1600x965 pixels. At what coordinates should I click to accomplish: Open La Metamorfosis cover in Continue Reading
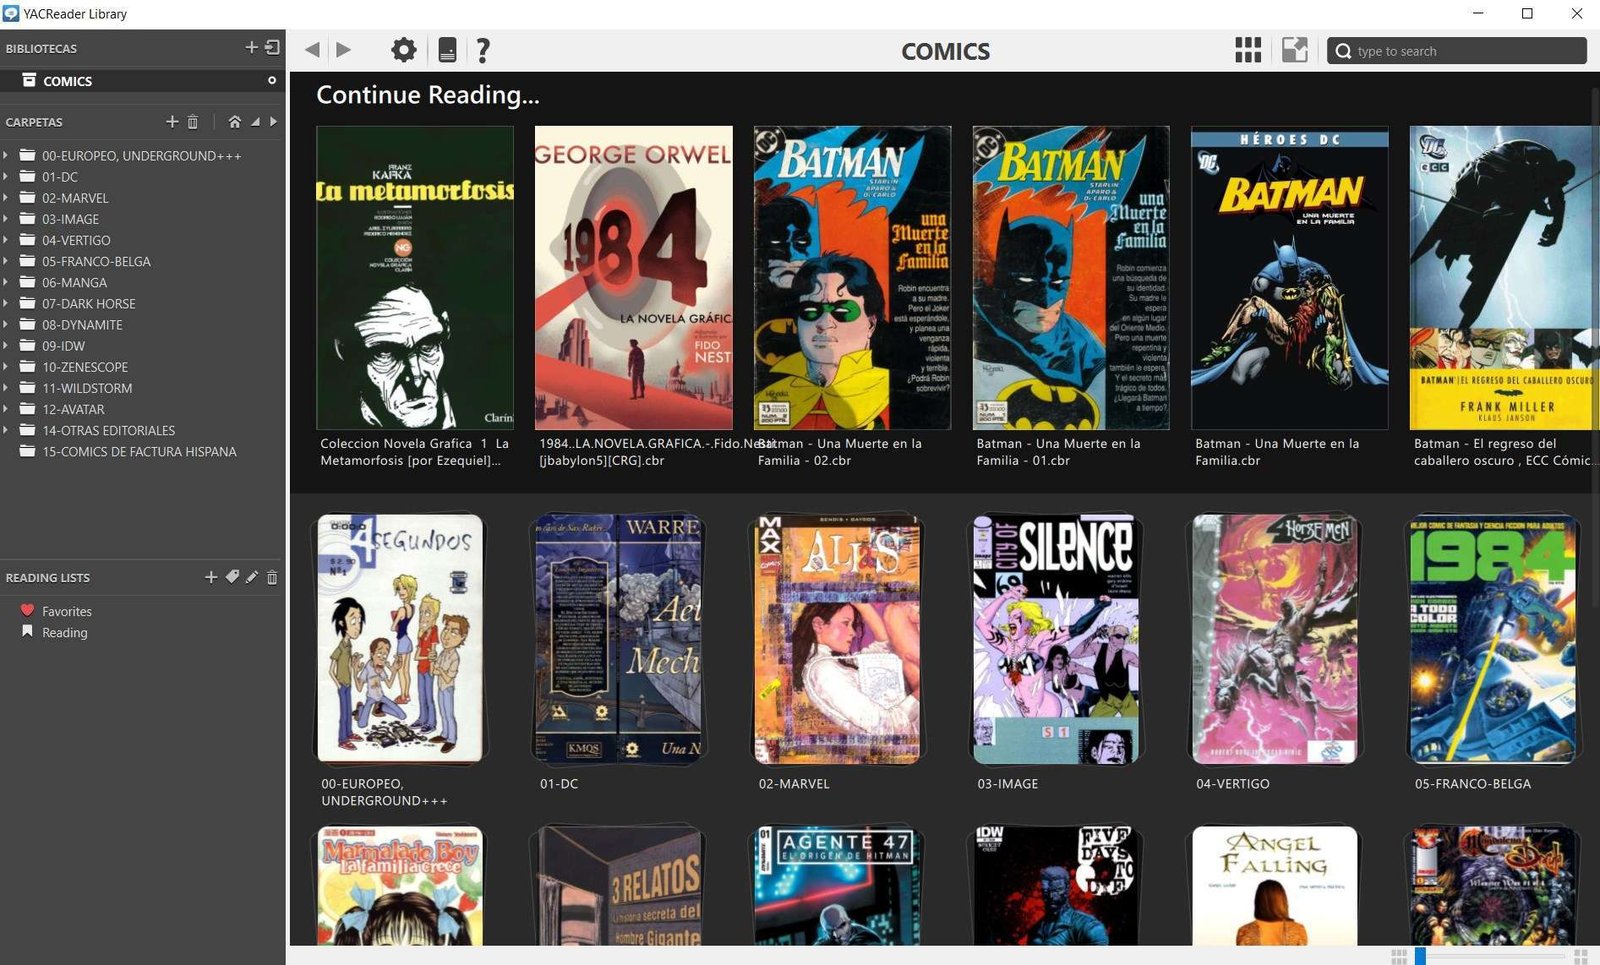coord(415,277)
